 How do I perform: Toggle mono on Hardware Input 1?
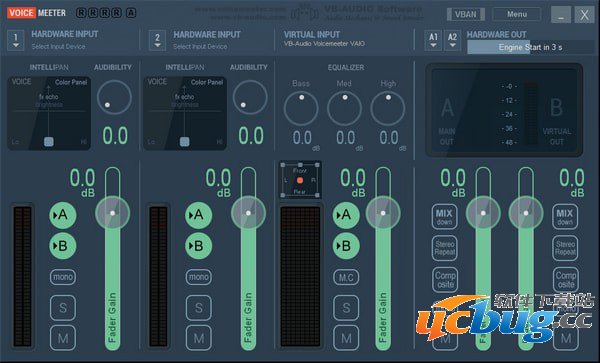[63, 277]
